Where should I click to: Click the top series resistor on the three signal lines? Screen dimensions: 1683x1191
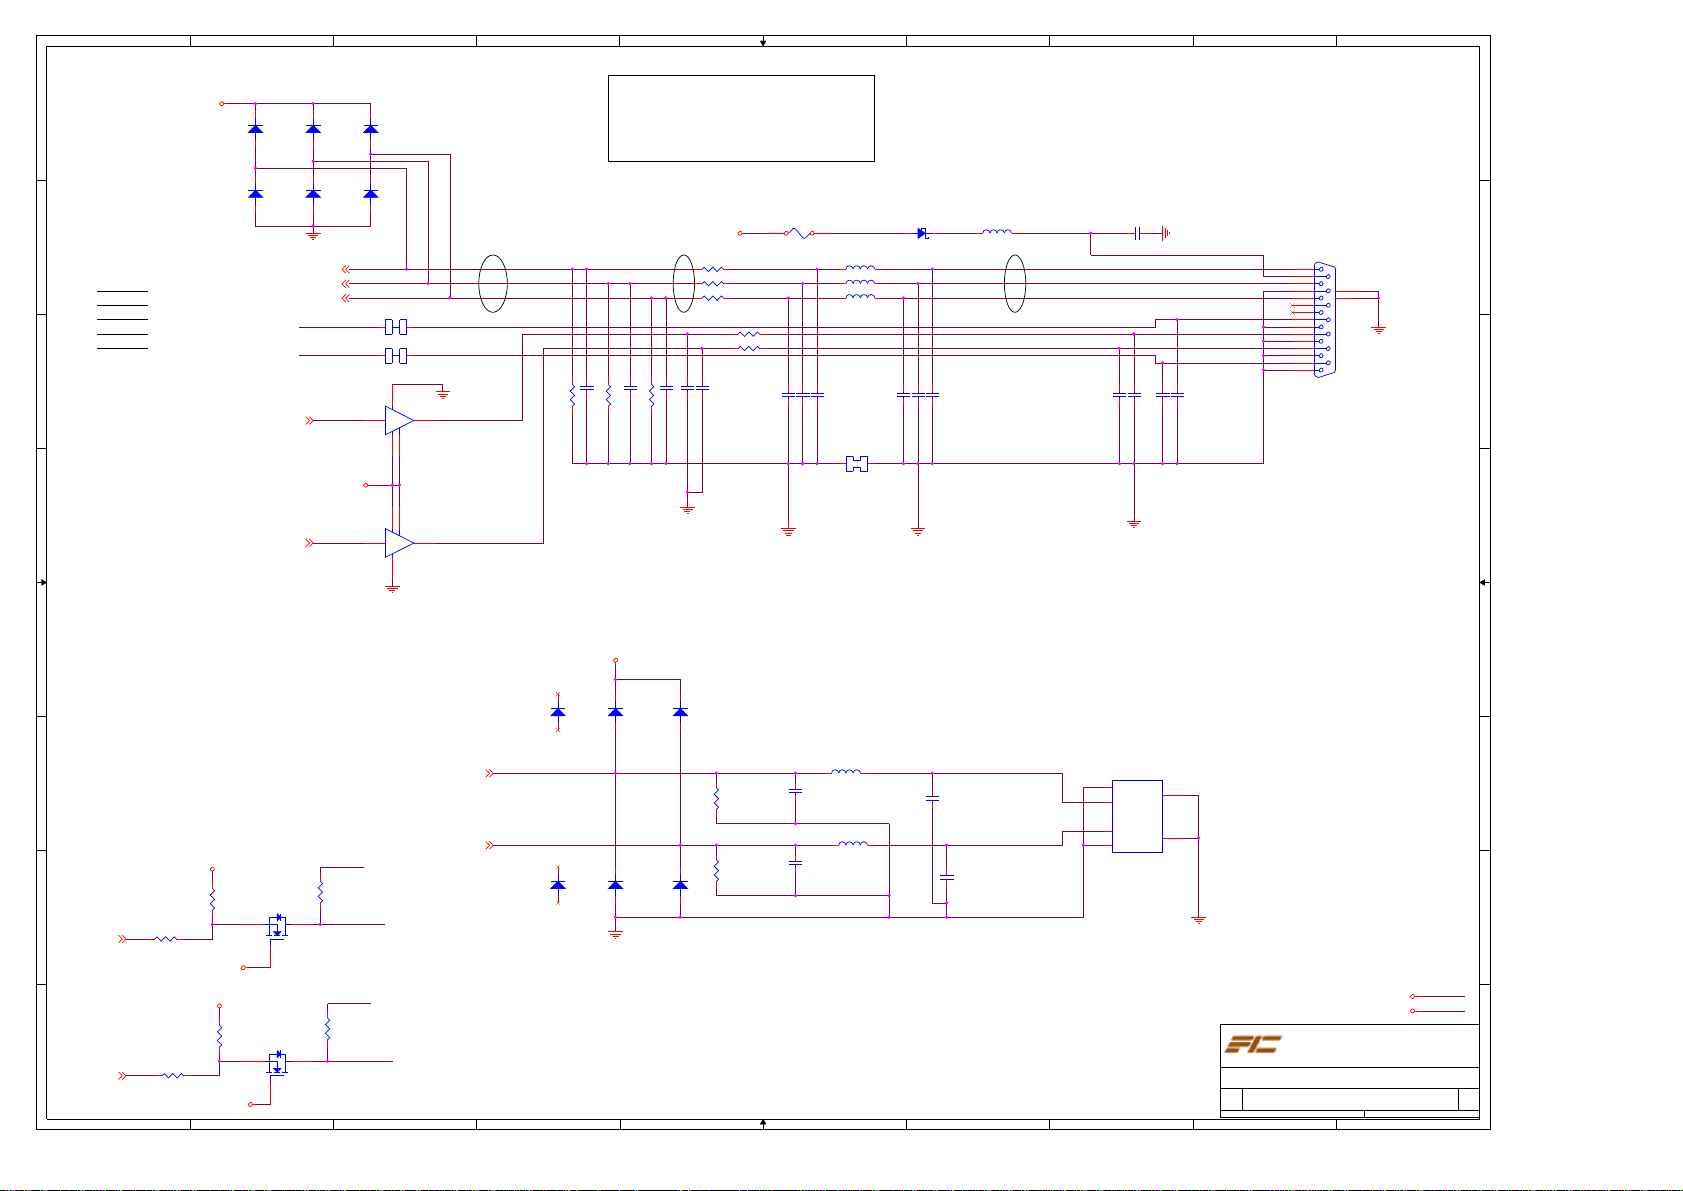(x=713, y=269)
